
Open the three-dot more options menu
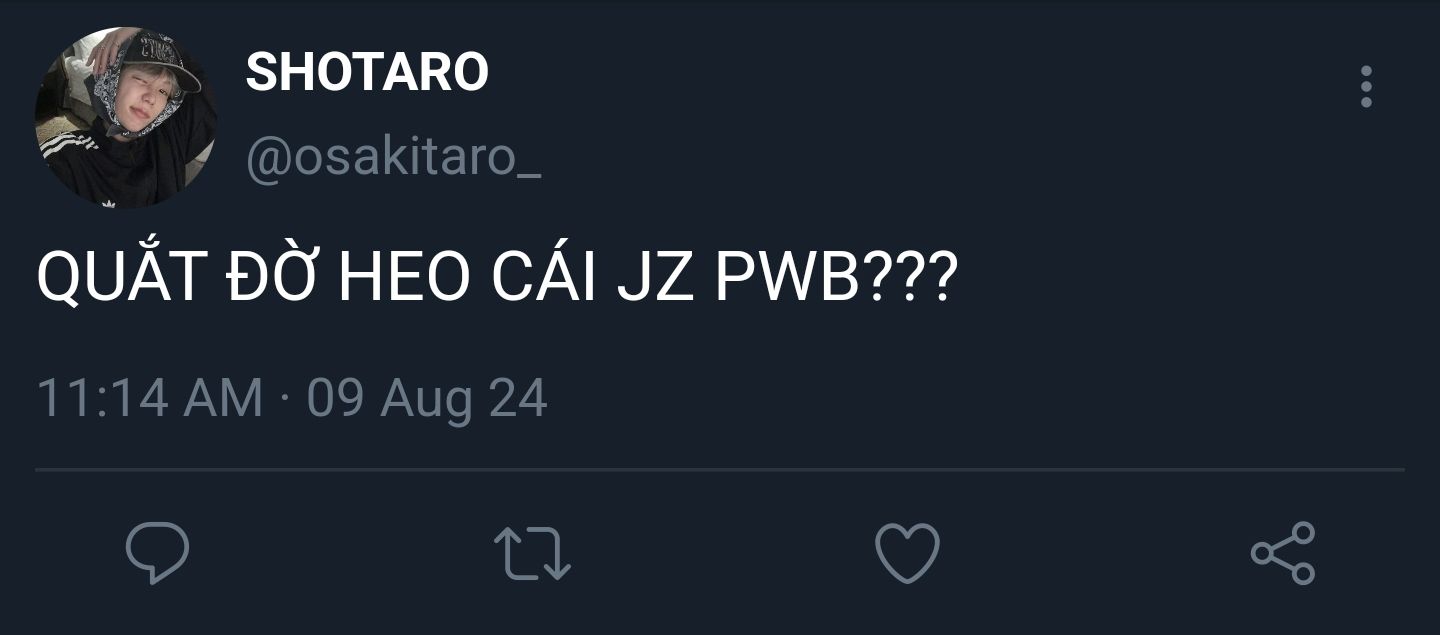[1366, 87]
